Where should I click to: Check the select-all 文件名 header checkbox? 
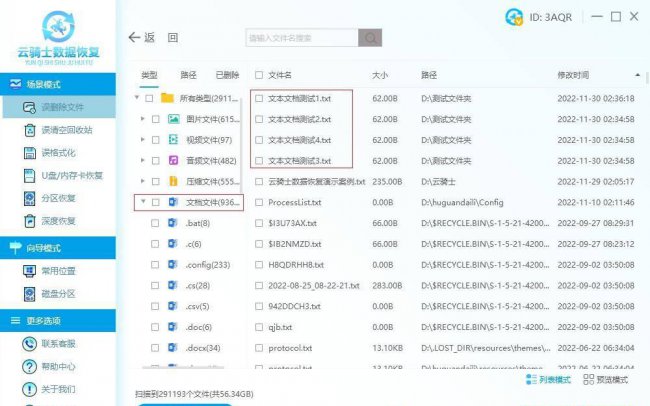259,75
